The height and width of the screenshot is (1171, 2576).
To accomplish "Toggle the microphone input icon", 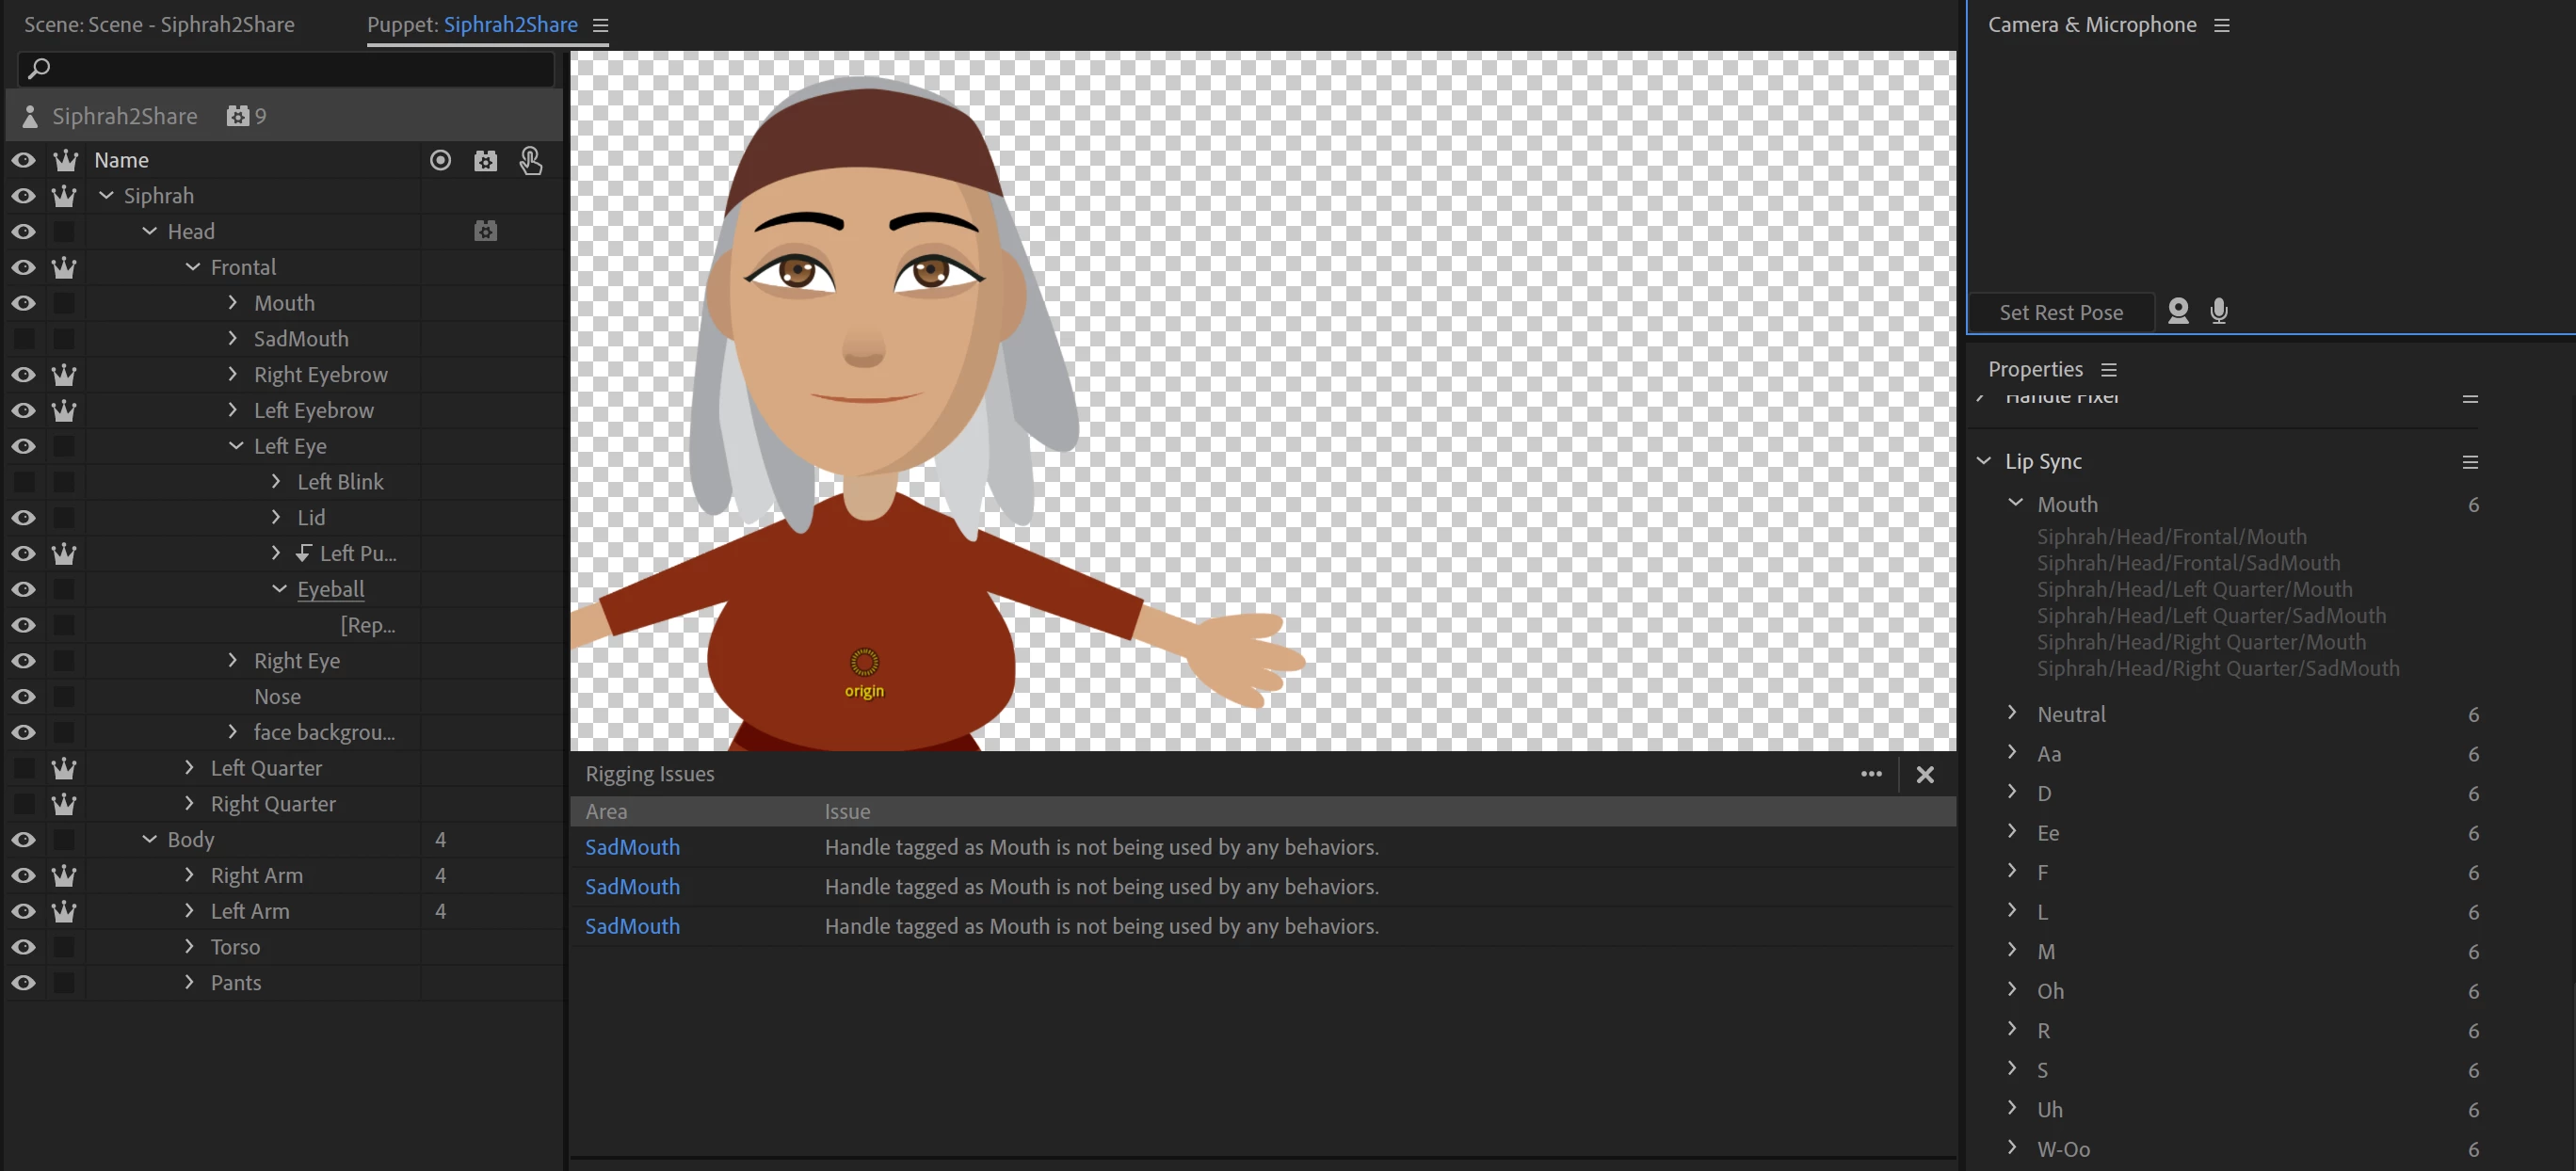I will tap(2218, 311).
